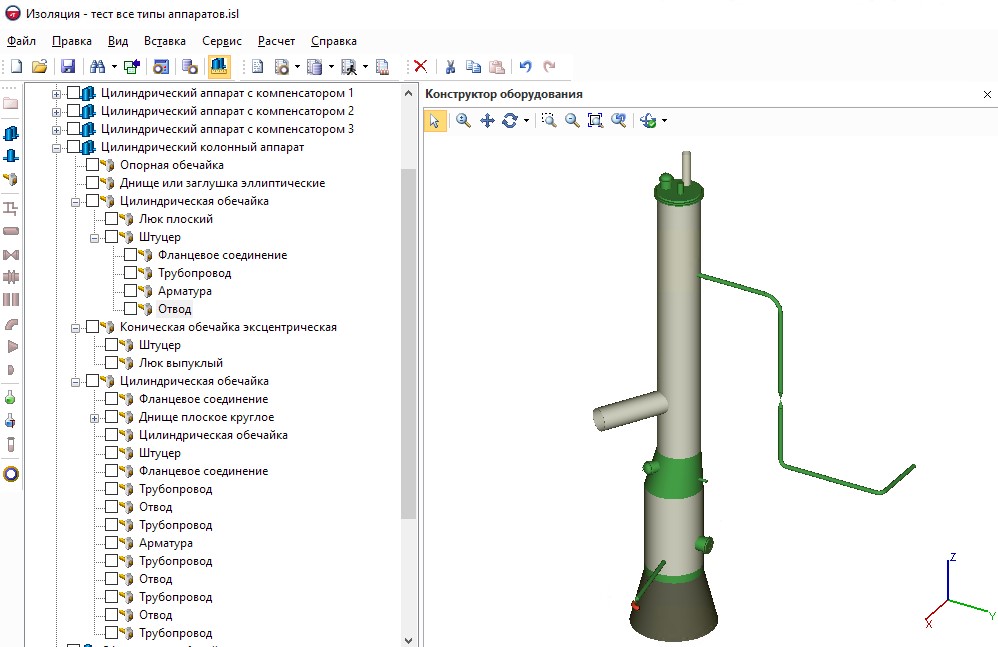
Task: Tick checkbox for Цилиндрический колонный аппарат
Action: tap(73, 147)
